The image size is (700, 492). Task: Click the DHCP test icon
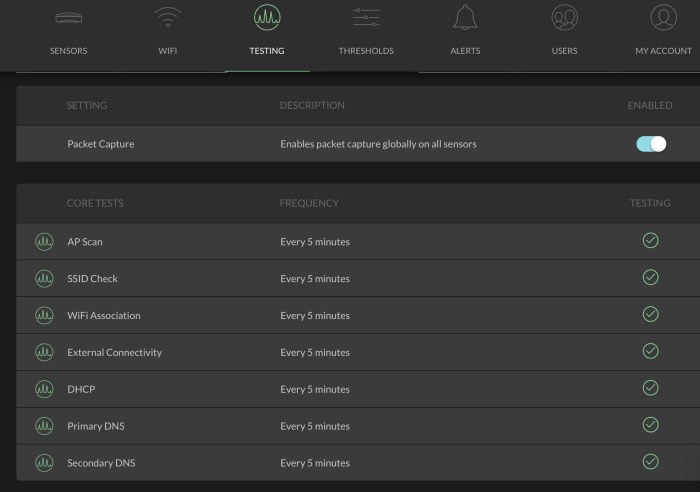[44, 389]
